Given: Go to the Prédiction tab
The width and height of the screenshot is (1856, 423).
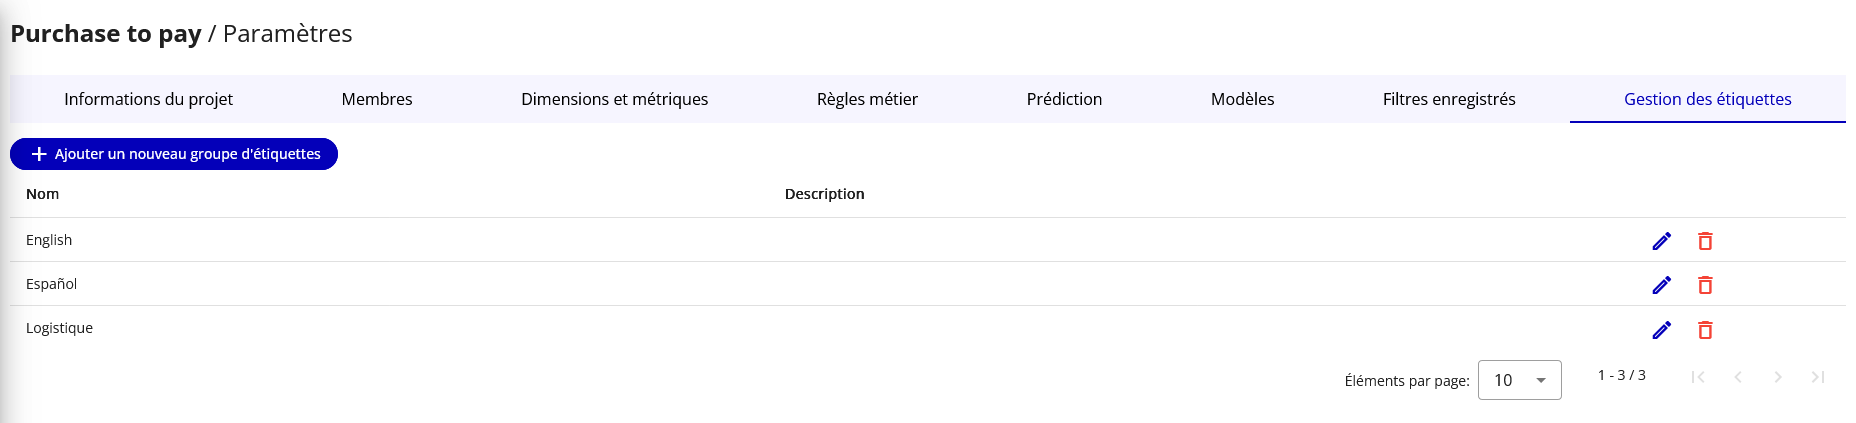Looking at the screenshot, I should click(x=1064, y=99).
